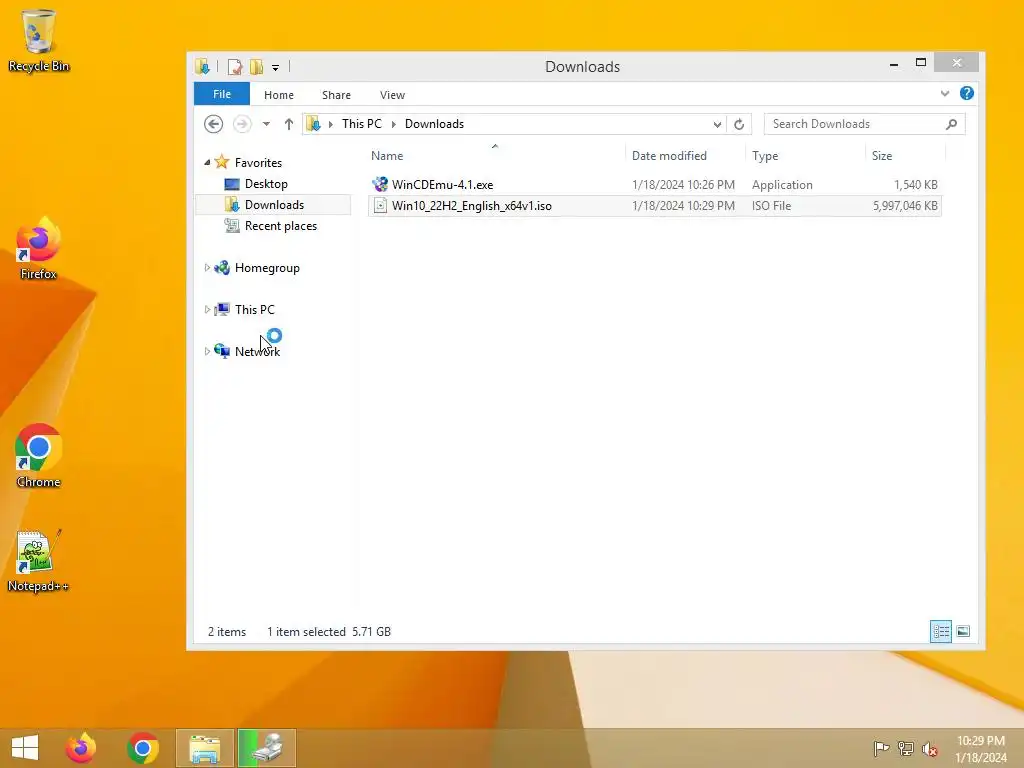Screen dimensions: 1024x768
Task: Minimize the Downloads window
Action: pos(894,63)
